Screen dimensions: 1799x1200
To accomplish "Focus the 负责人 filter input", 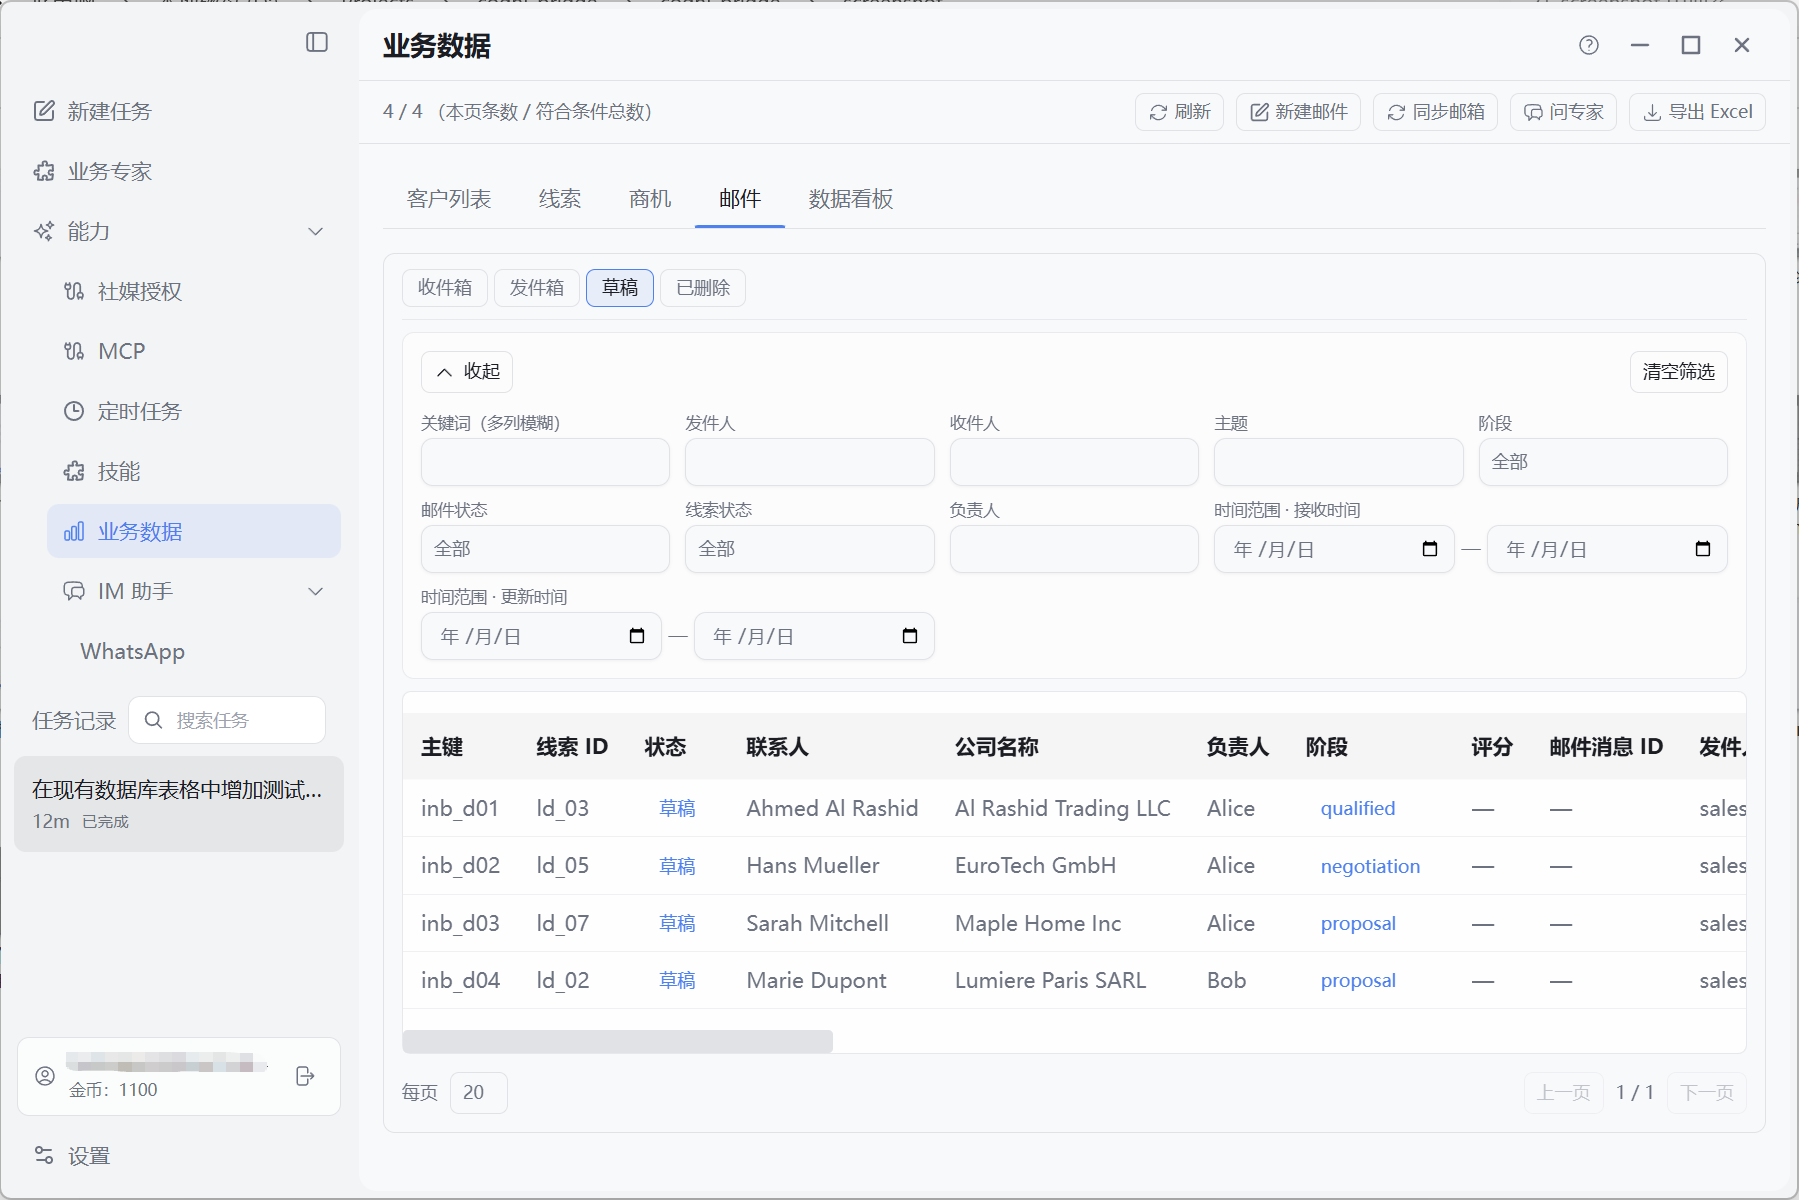I will (x=1074, y=549).
